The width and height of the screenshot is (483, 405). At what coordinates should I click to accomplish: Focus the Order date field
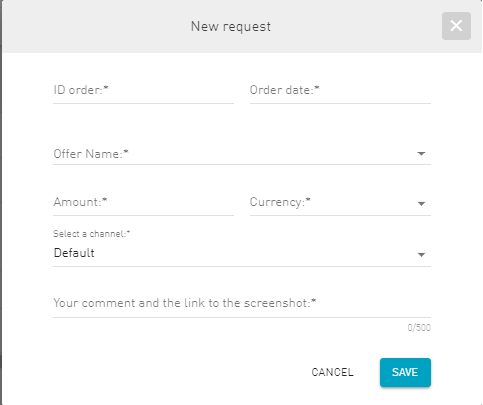click(340, 90)
